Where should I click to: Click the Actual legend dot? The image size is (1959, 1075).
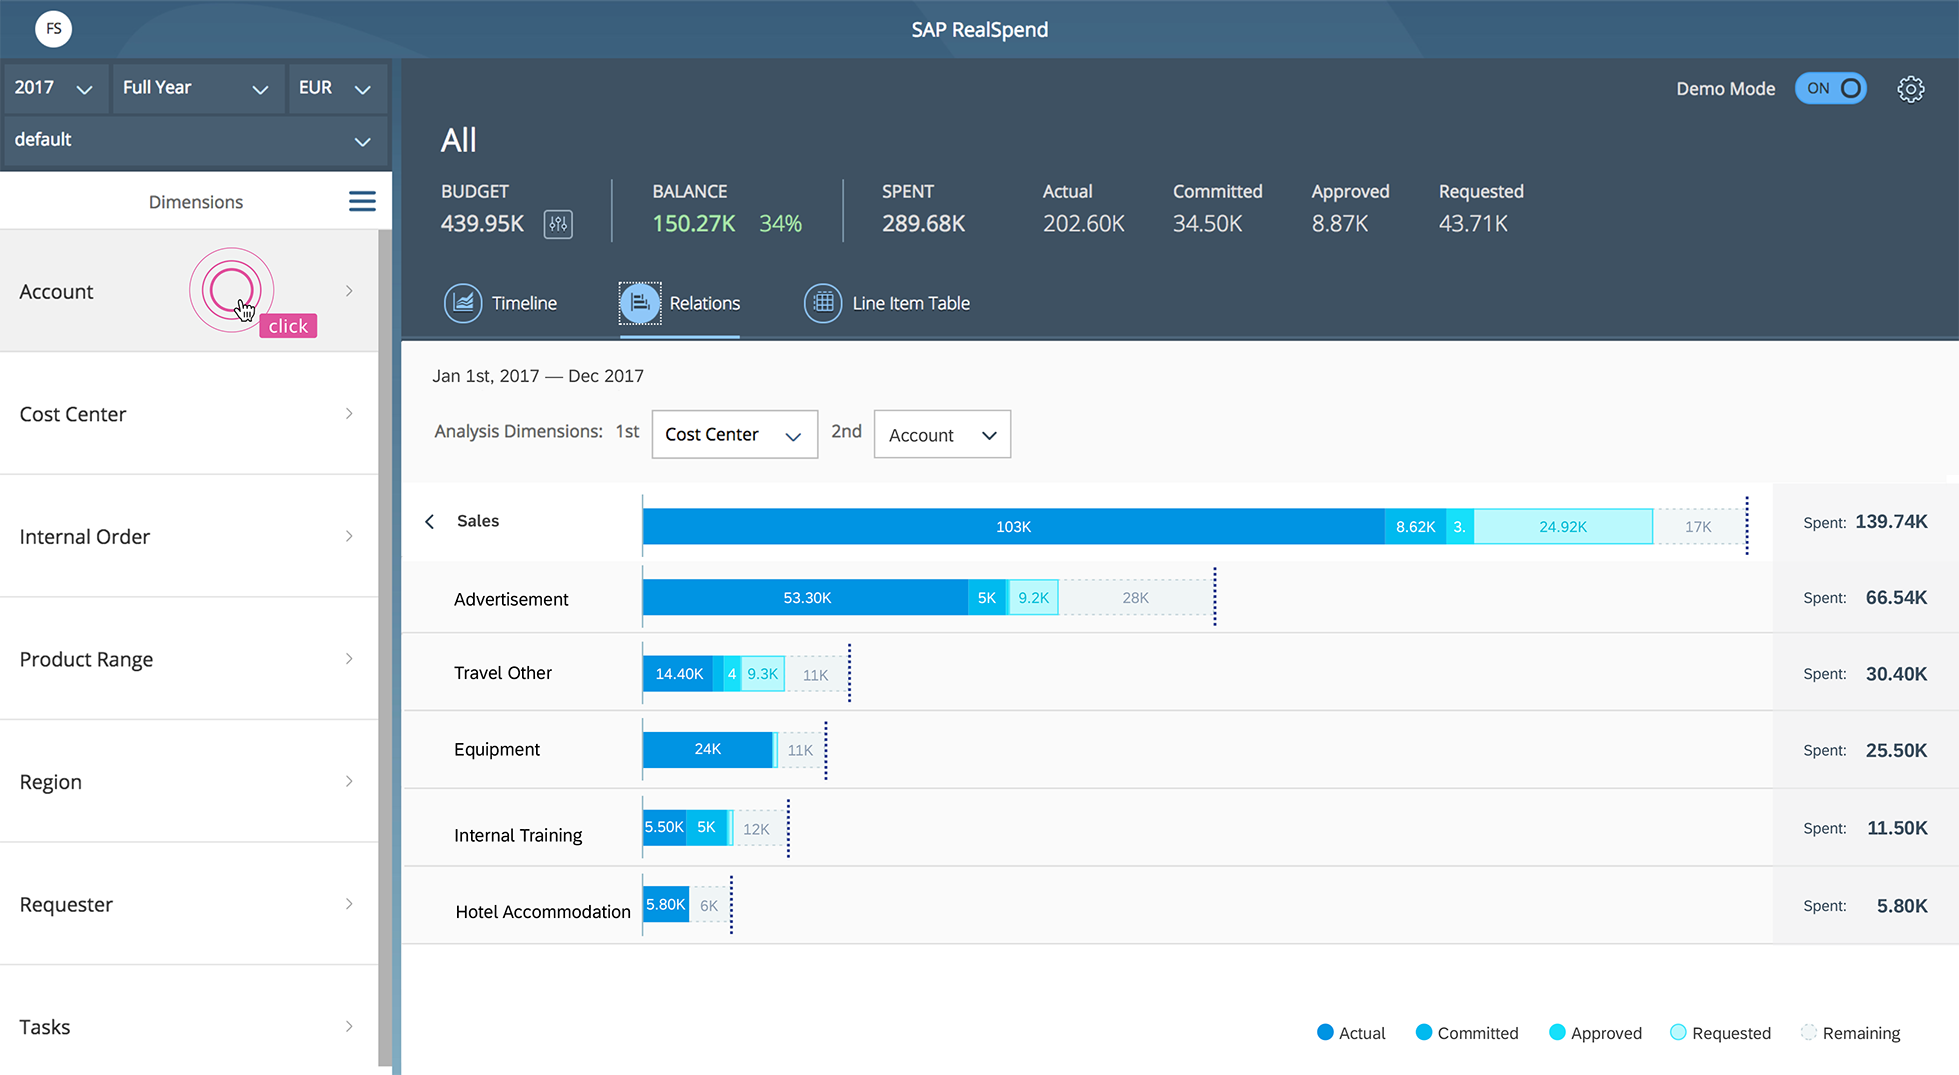click(x=1325, y=1032)
